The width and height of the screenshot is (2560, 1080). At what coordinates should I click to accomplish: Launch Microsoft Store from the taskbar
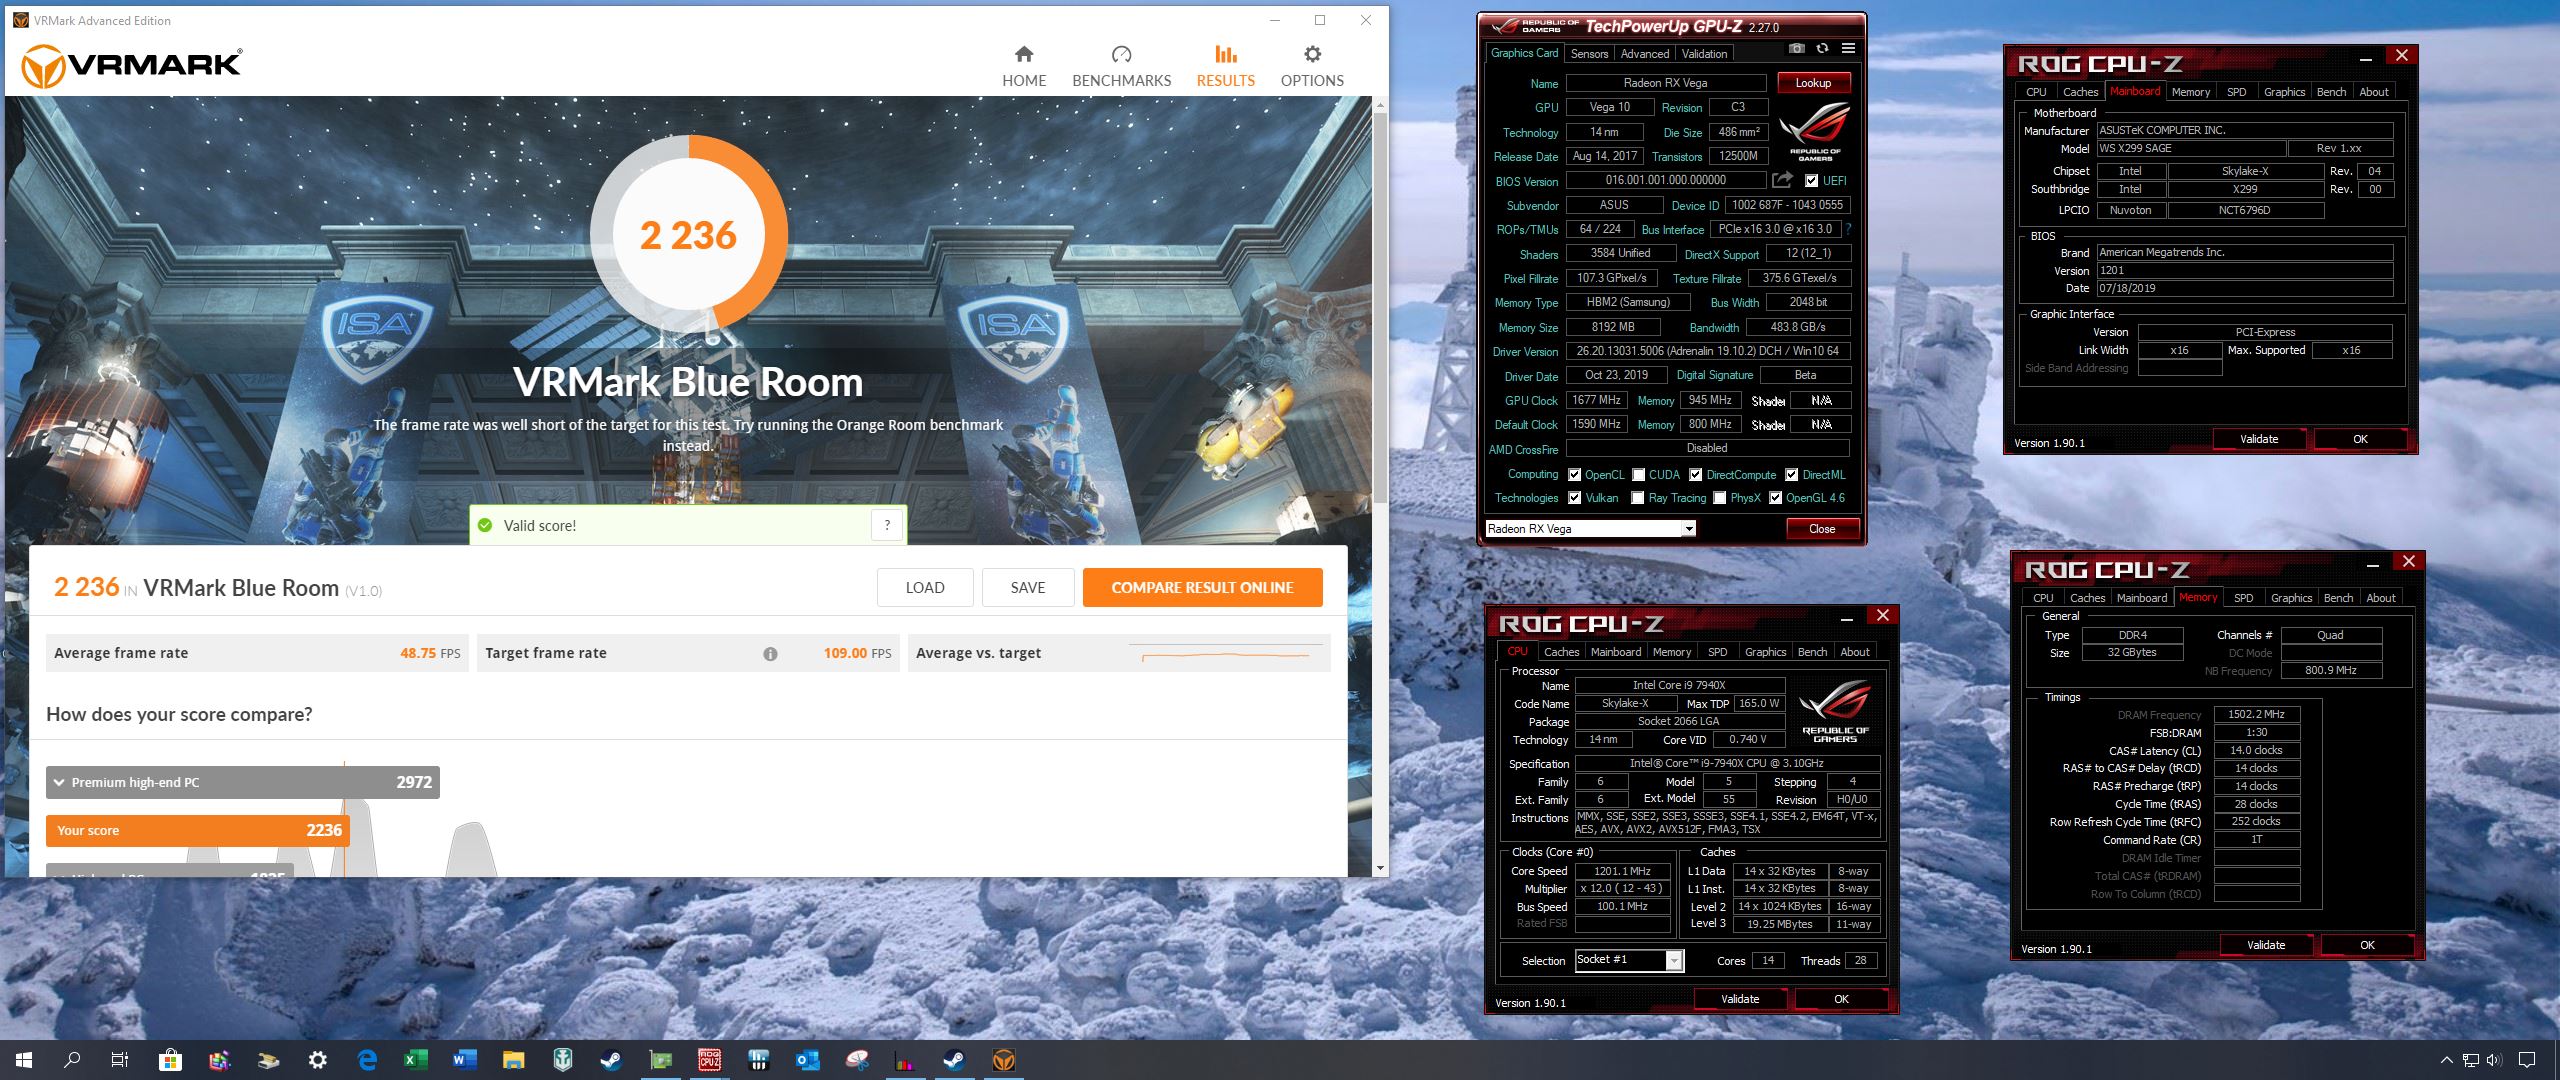coord(170,1060)
